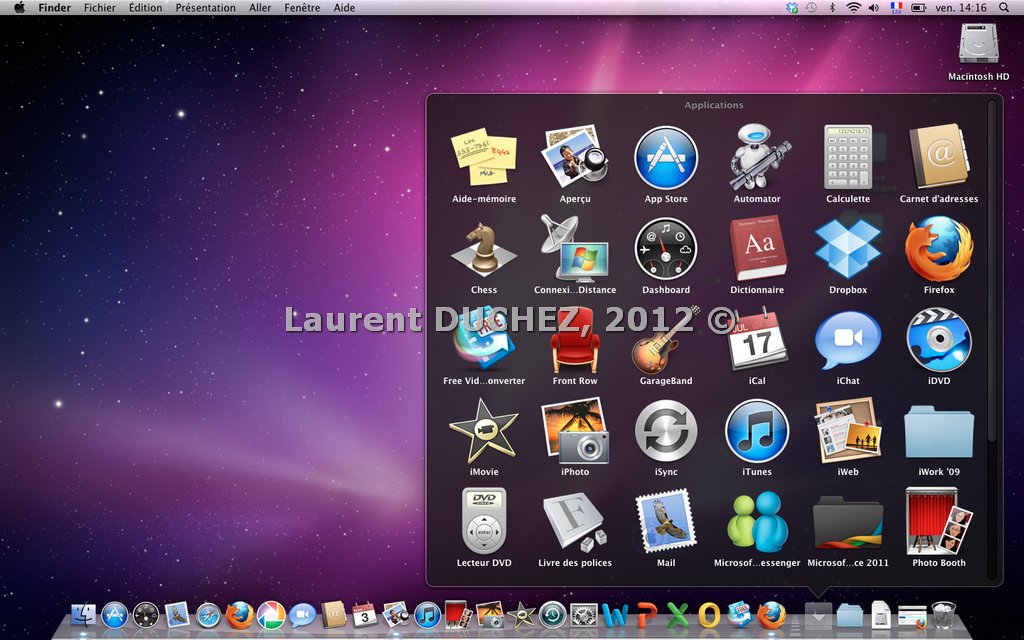Launch Aperçu from the Applications stack
1024x640 pixels.
pos(575,157)
